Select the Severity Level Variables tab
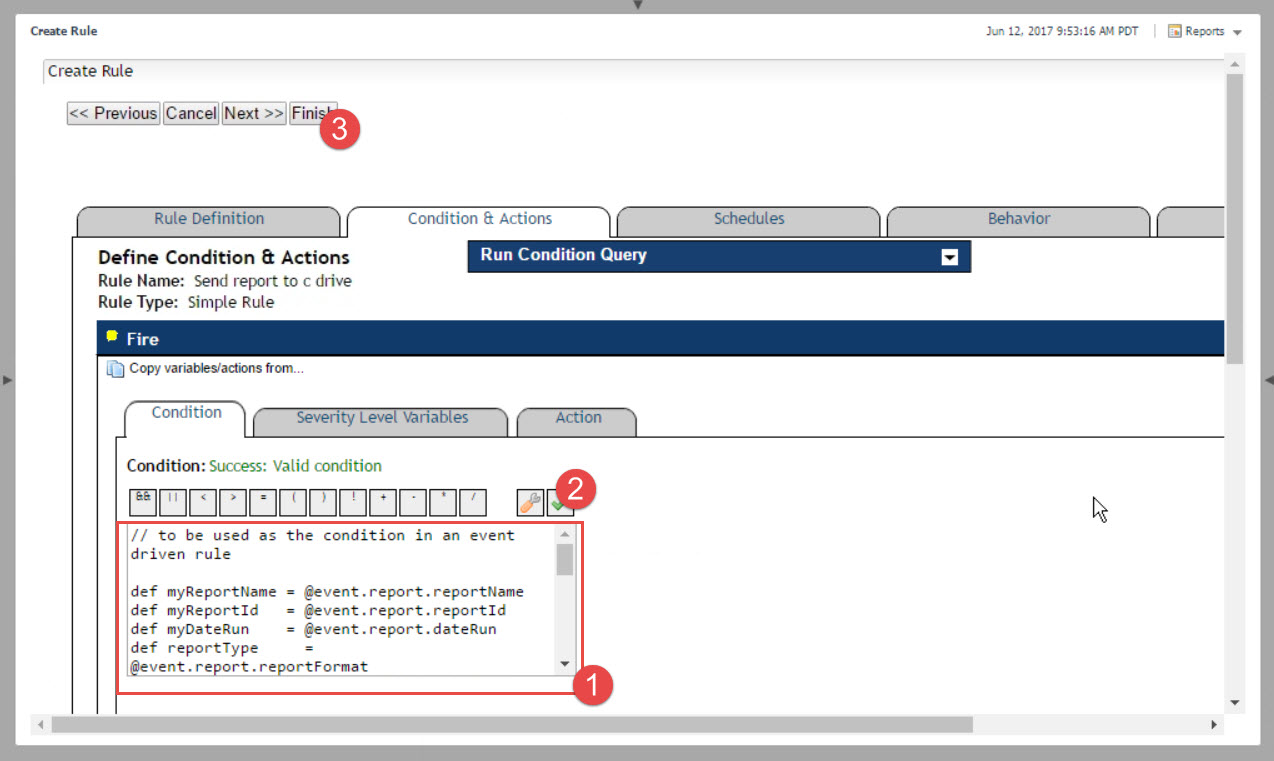This screenshot has width=1274, height=761. 382,418
